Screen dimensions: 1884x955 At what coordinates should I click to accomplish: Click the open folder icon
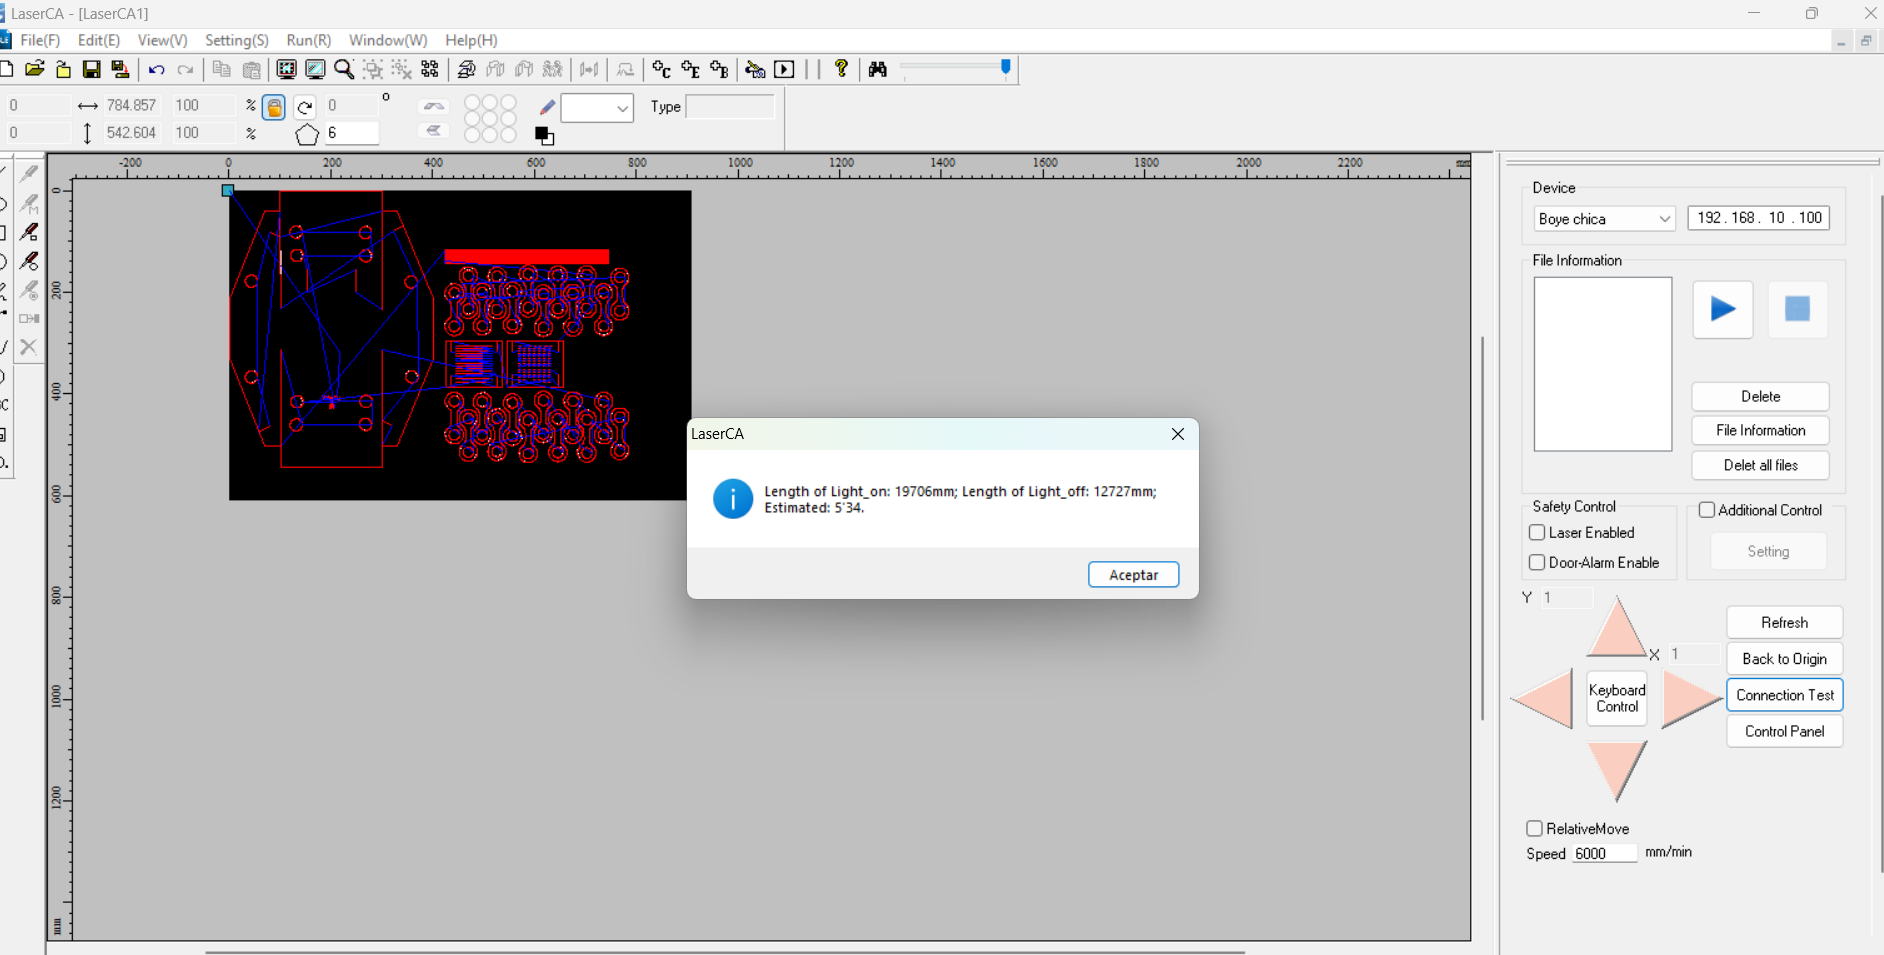tap(34, 69)
